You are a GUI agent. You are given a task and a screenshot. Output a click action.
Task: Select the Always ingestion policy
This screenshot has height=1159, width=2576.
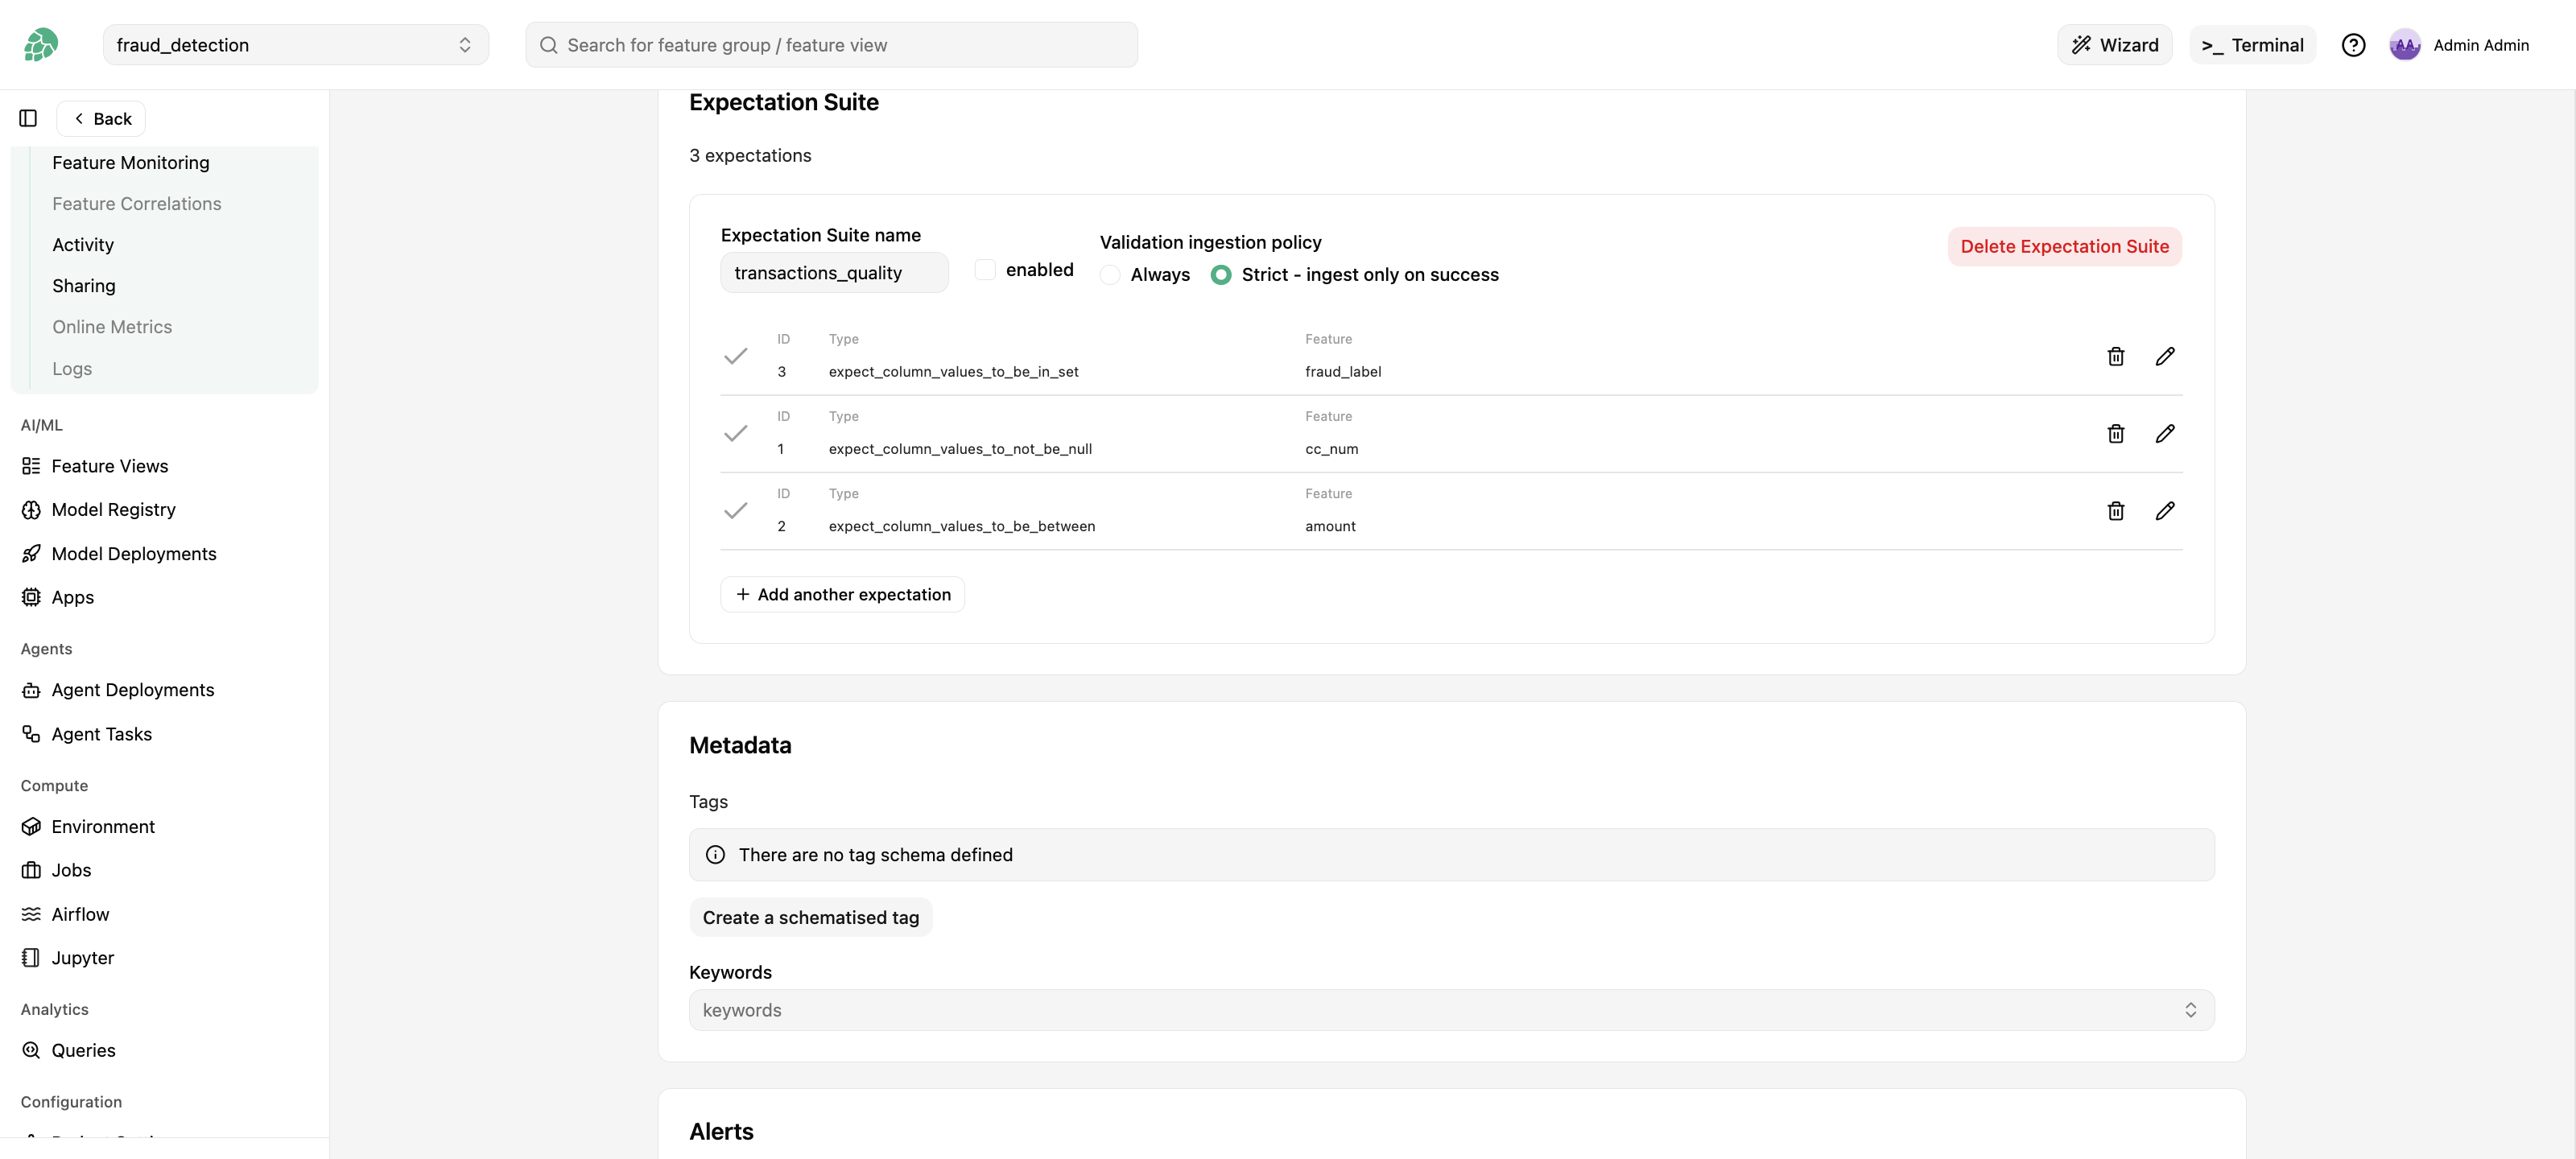[1110, 275]
